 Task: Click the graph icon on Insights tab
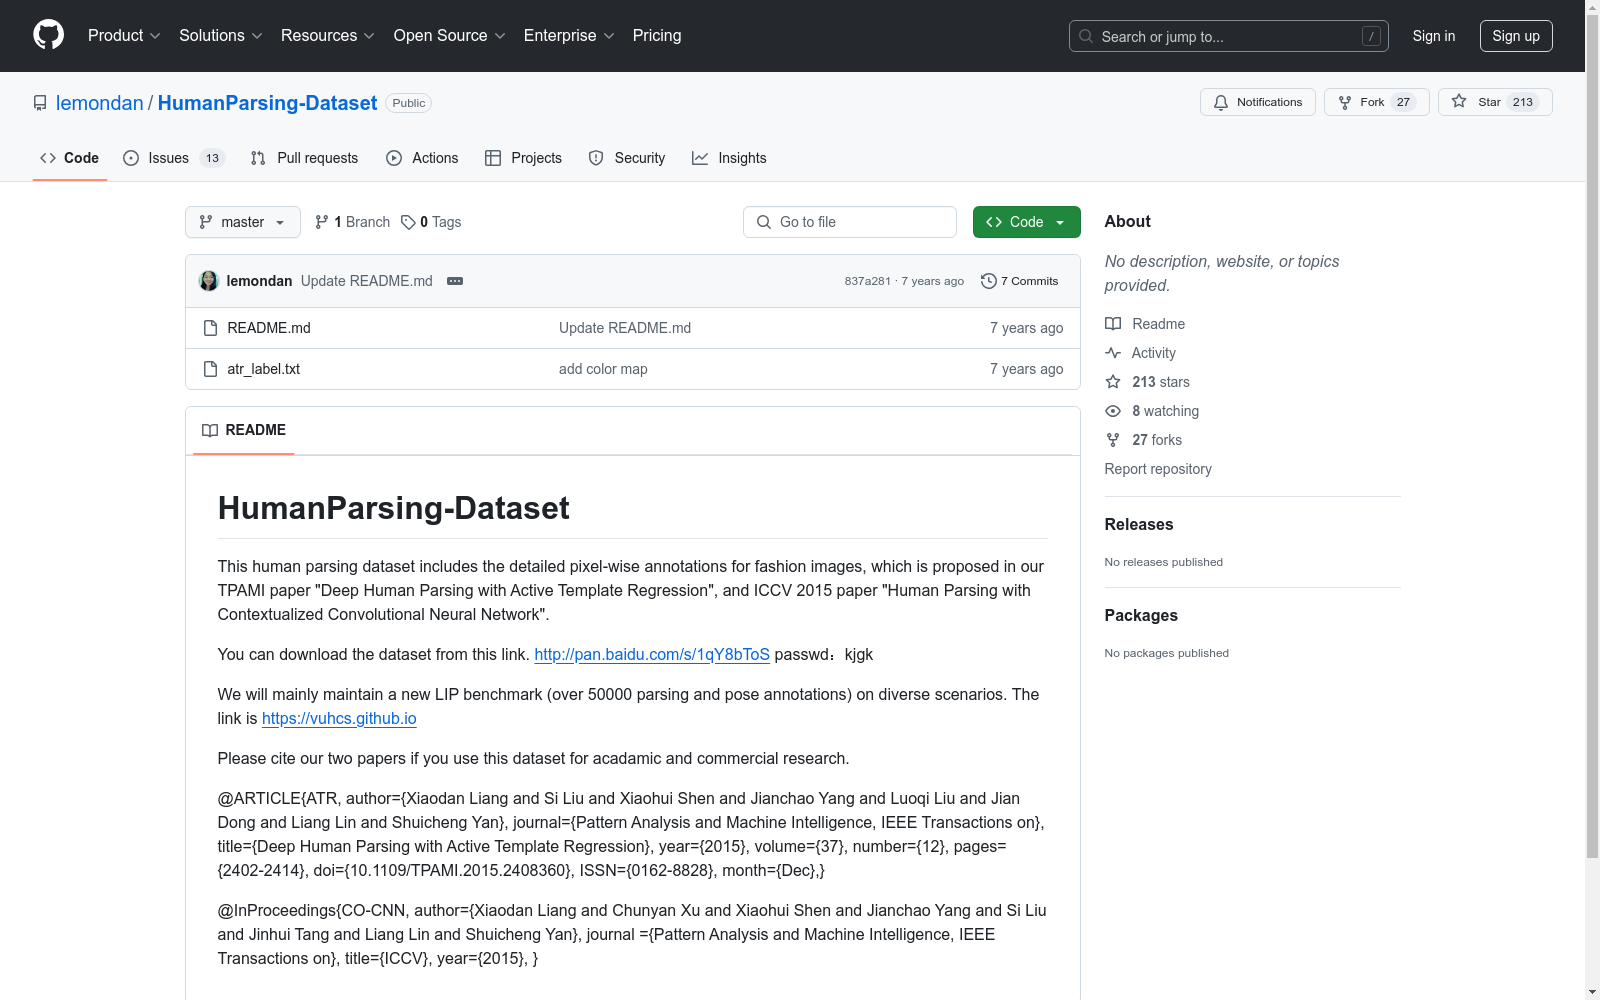(x=700, y=158)
